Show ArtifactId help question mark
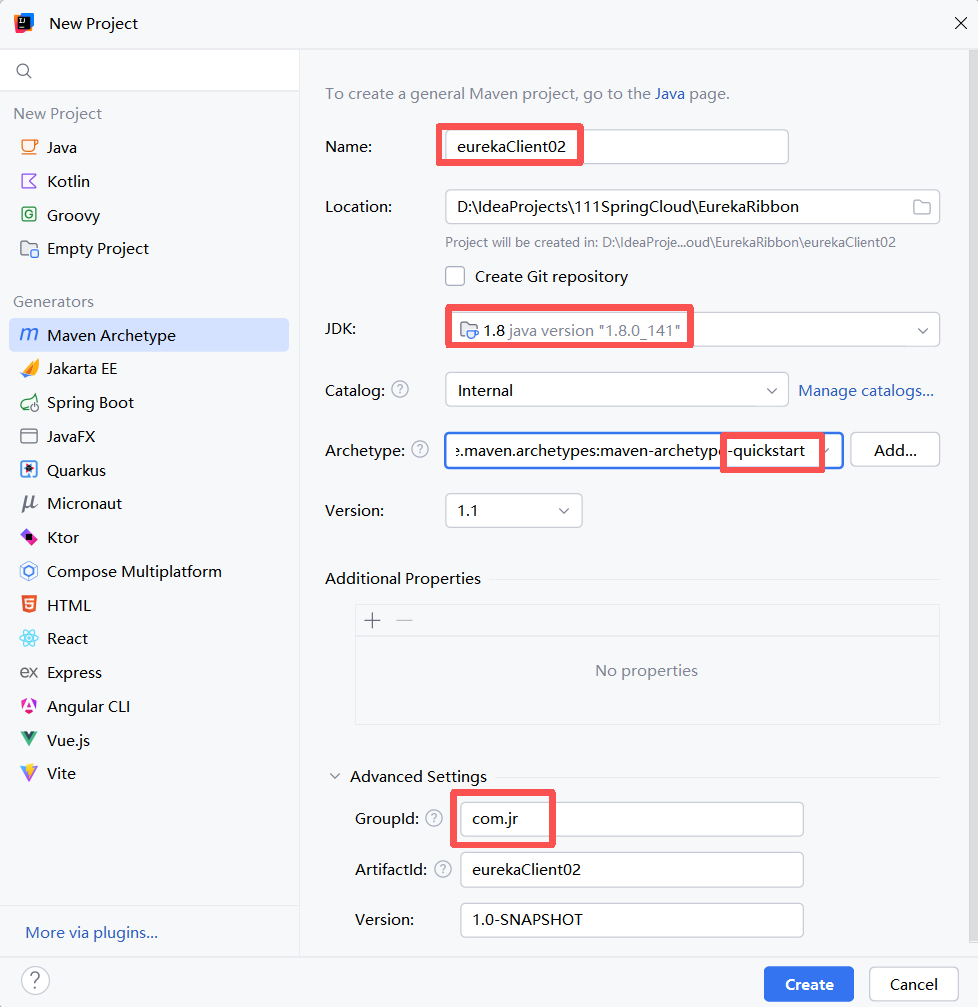Image resolution: width=978 pixels, height=1007 pixels. [x=443, y=869]
